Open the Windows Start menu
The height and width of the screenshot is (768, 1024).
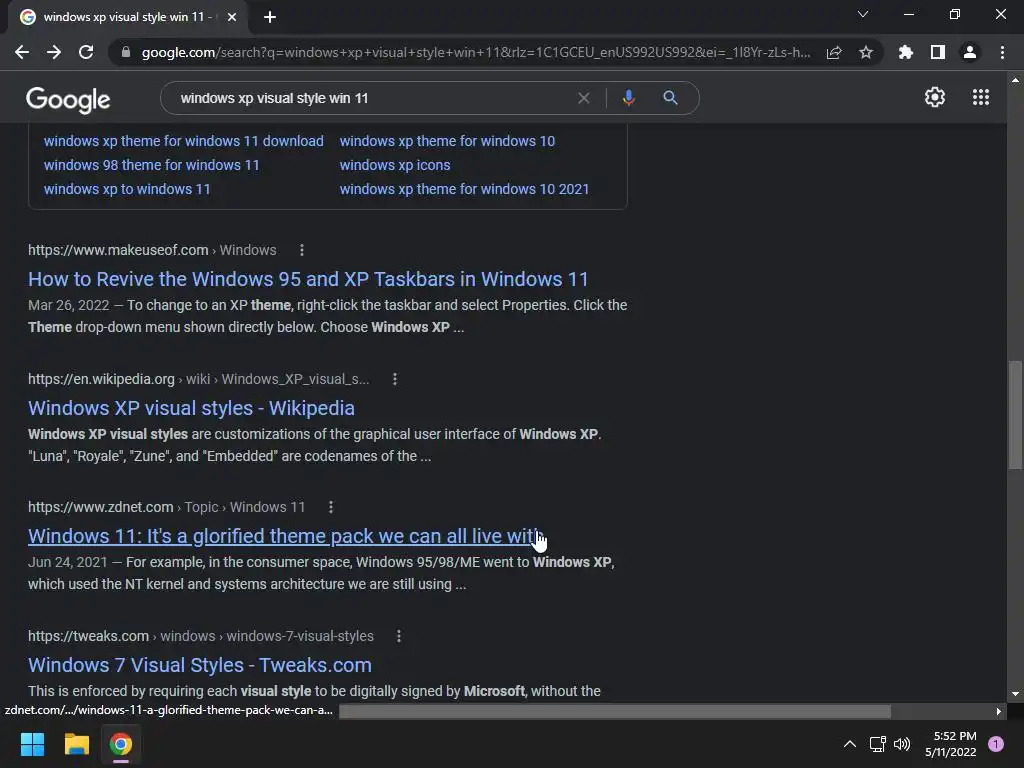coord(32,744)
